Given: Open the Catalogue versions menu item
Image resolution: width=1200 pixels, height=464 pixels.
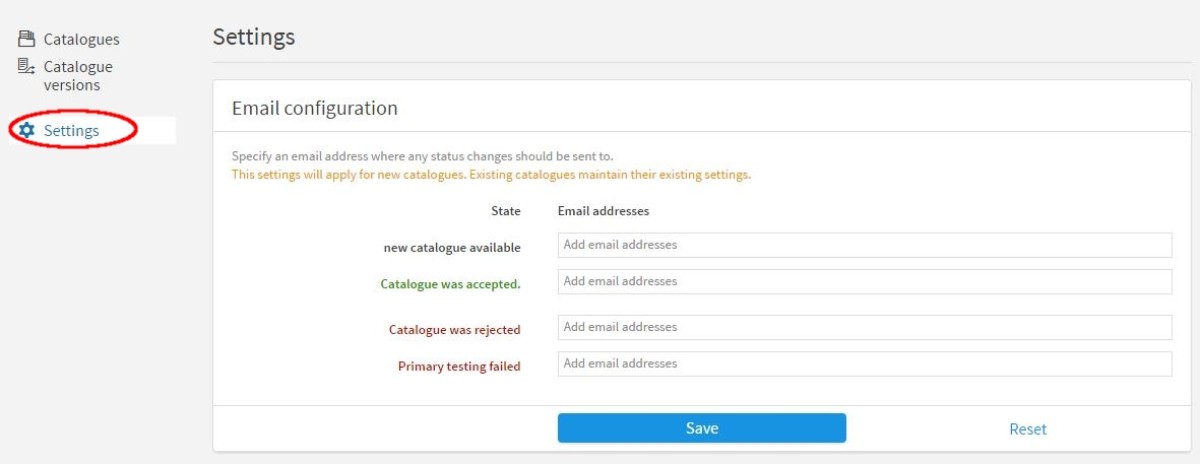Looking at the screenshot, I should 78,76.
